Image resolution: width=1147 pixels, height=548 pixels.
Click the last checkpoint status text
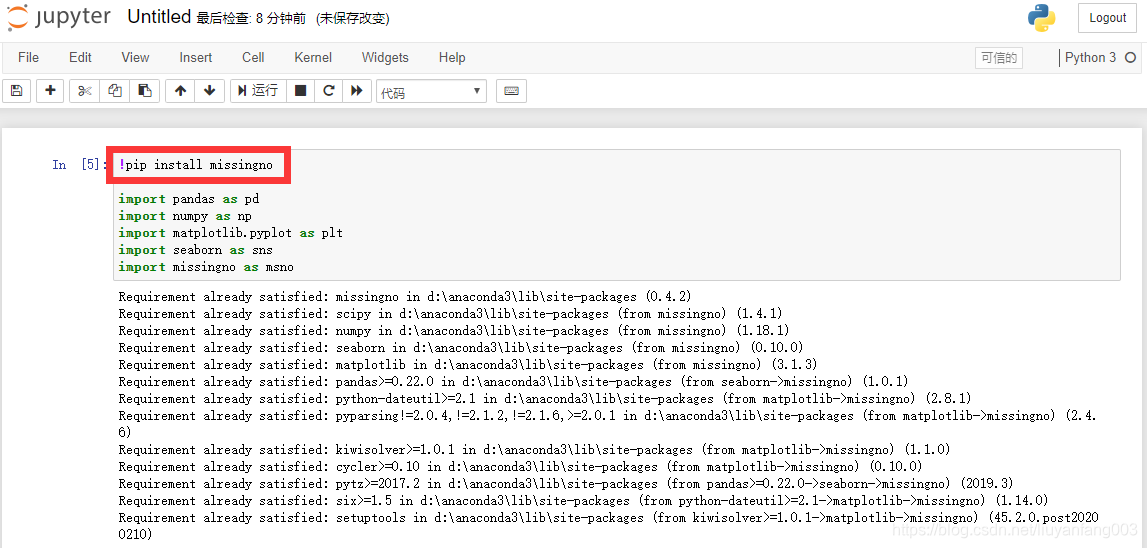point(252,19)
